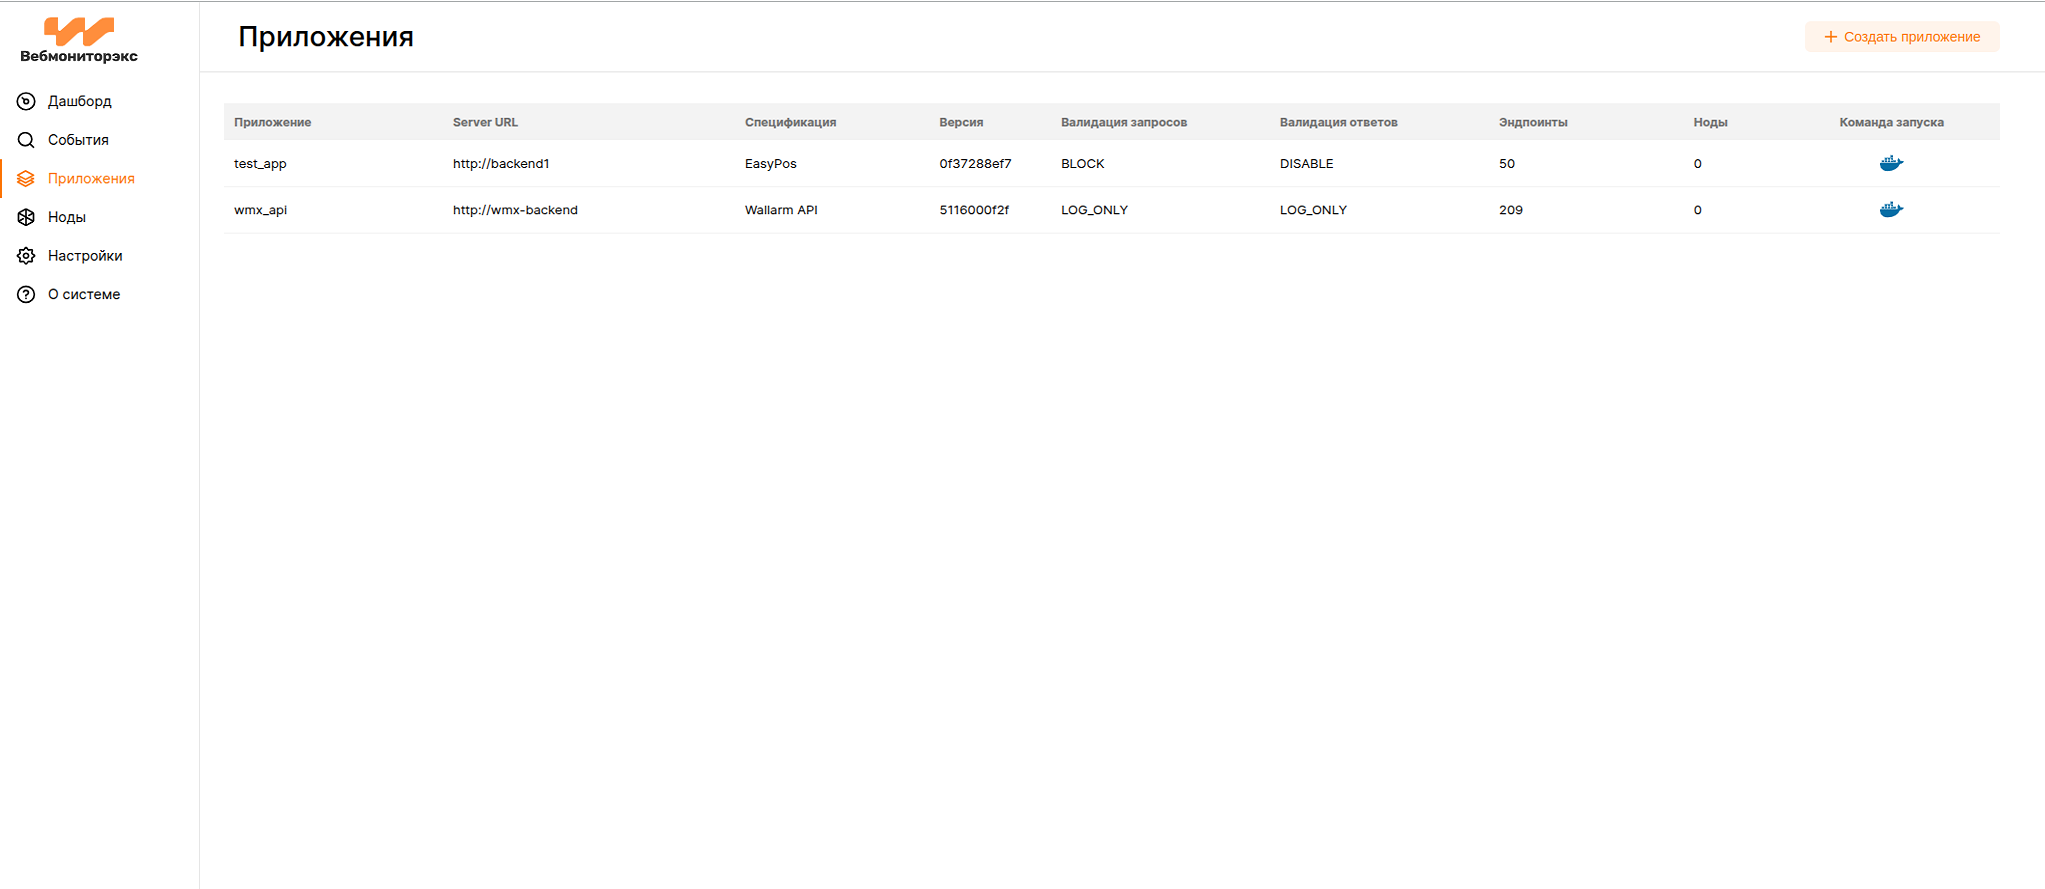Open the Ноды page in sidebar
Screen dimensions: 2045x889
(67, 217)
